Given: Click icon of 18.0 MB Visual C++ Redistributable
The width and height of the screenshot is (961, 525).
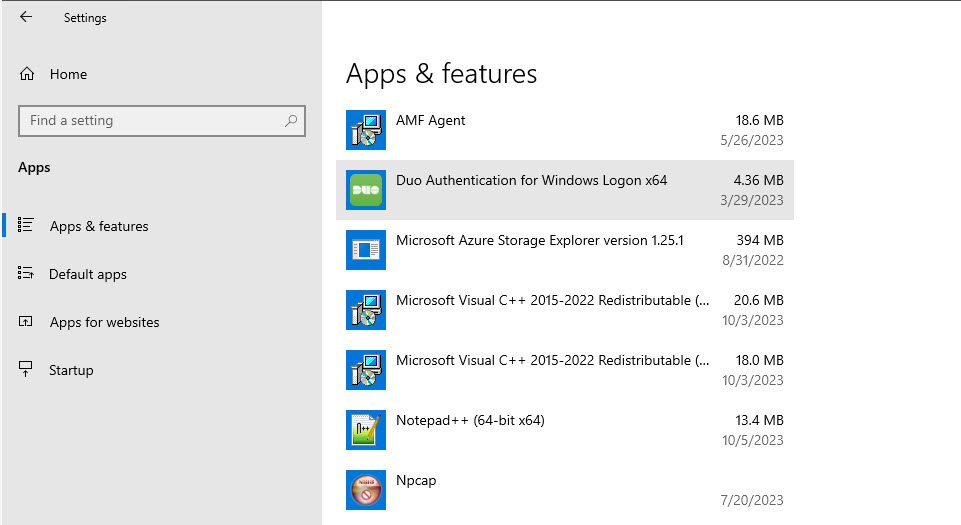Looking at the screenshot, I should pos(366,370).
